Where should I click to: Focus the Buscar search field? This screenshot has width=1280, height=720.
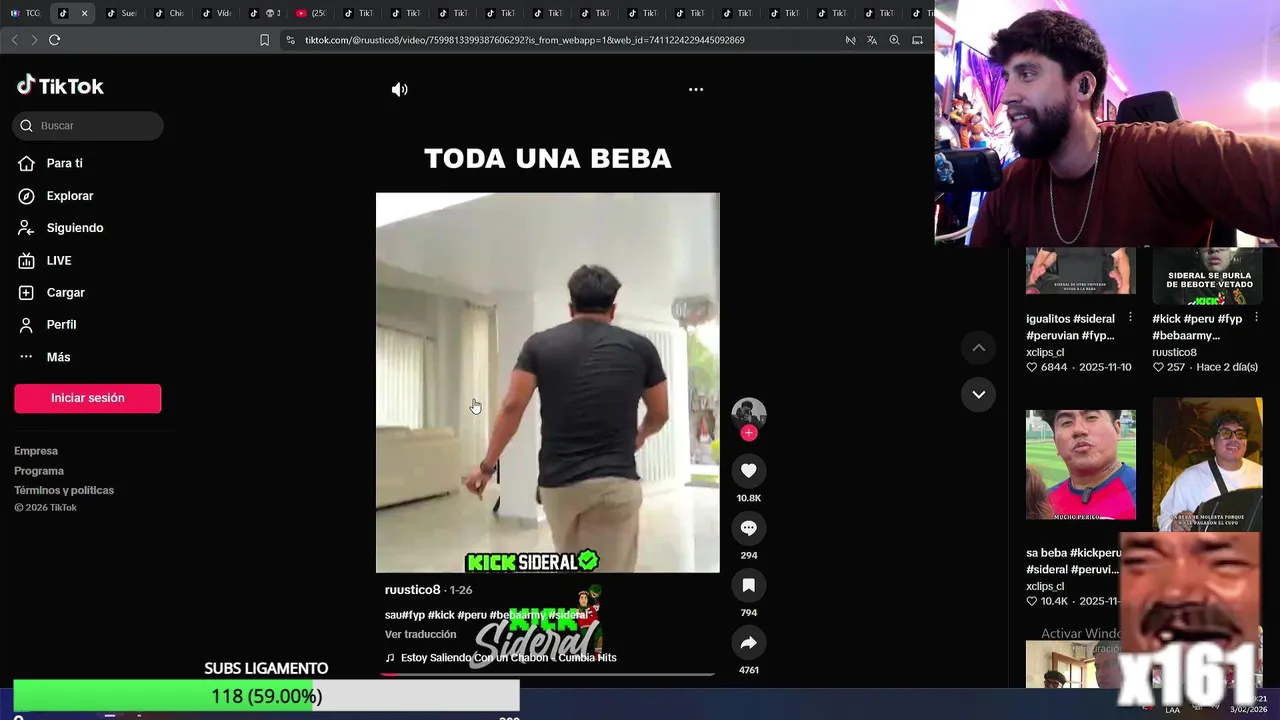pos(88,126)
